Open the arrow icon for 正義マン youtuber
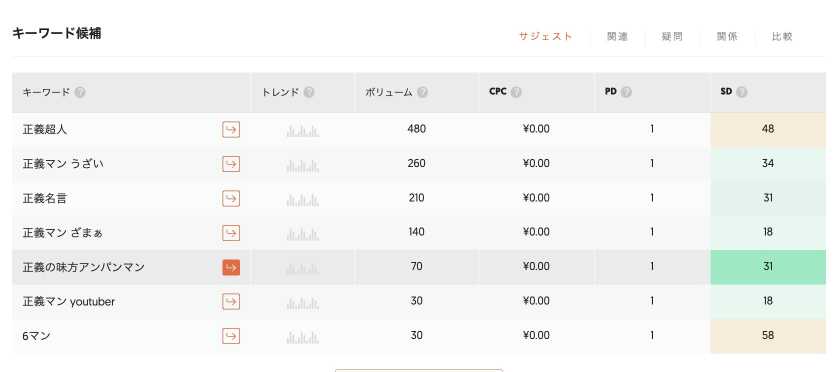The height and width of the screenshot is (372, 839). [x=231, y=302]
